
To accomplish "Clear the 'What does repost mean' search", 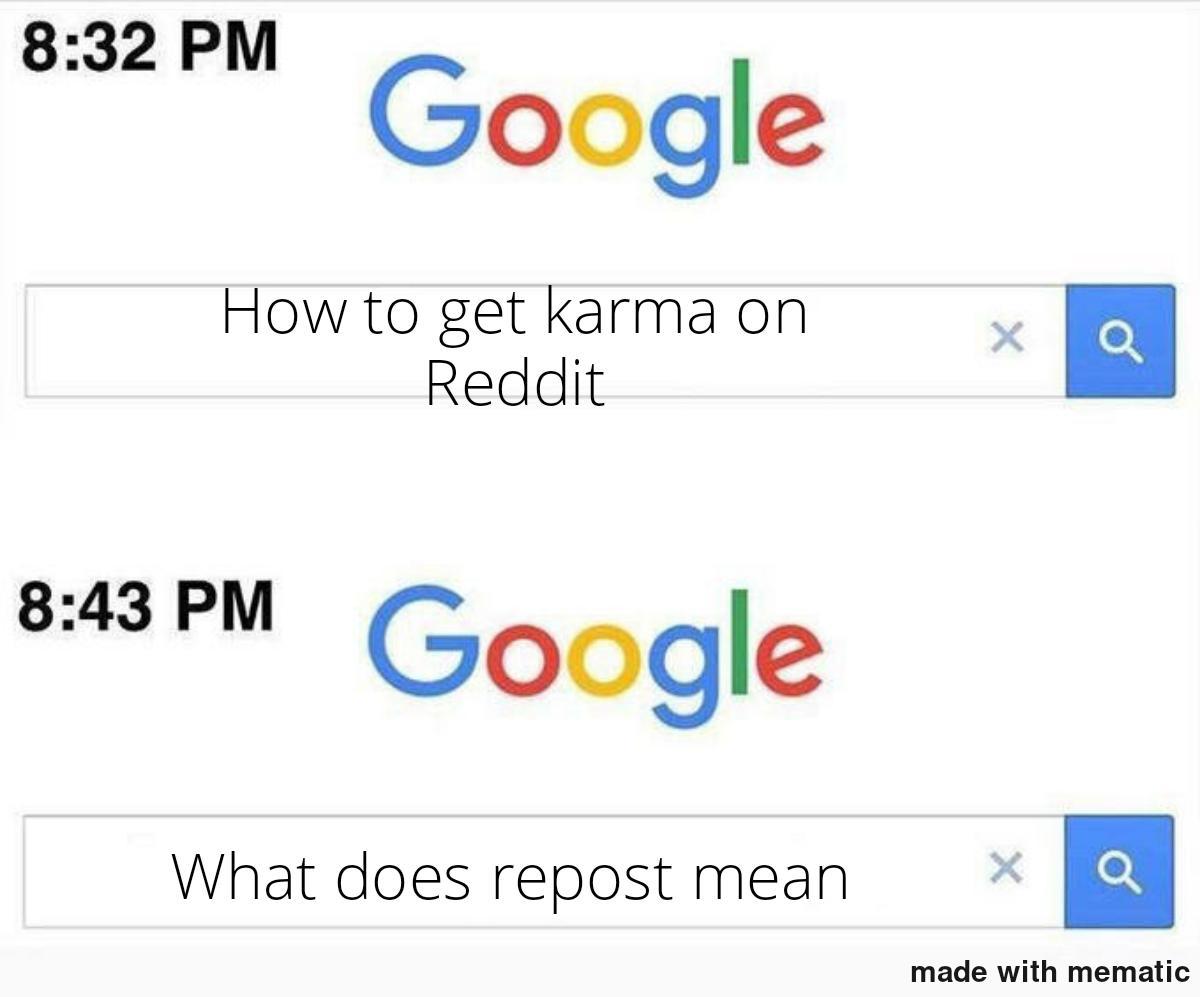I will pyautogui.click(x=1006, y=868).
